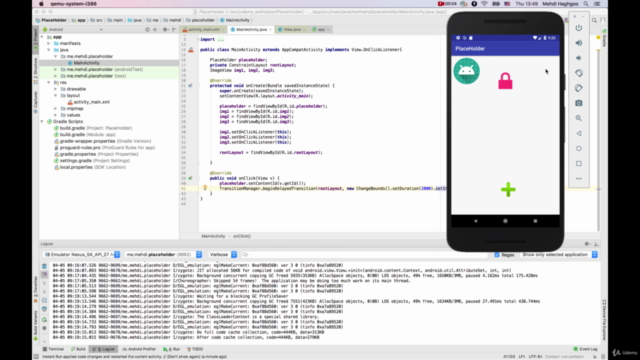Screen dimensions: 640x360
Task: Click the emulator volume up icon
Action: click(579, 43)
